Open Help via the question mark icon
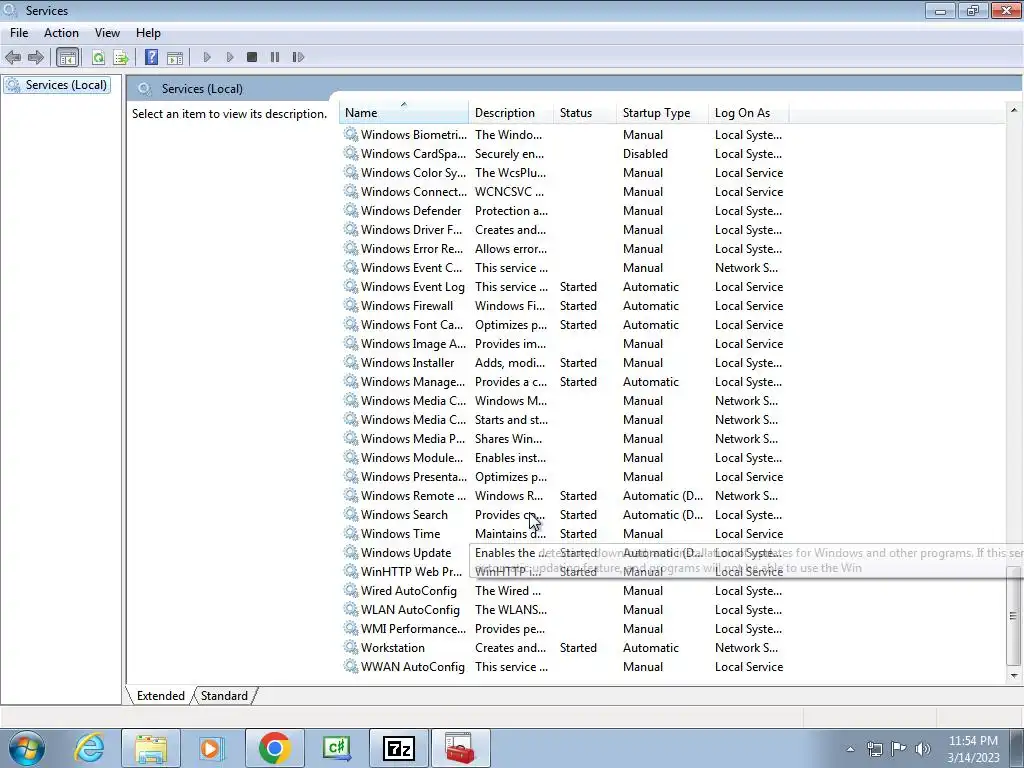1024x768 pixels. (x=152, y=57)
